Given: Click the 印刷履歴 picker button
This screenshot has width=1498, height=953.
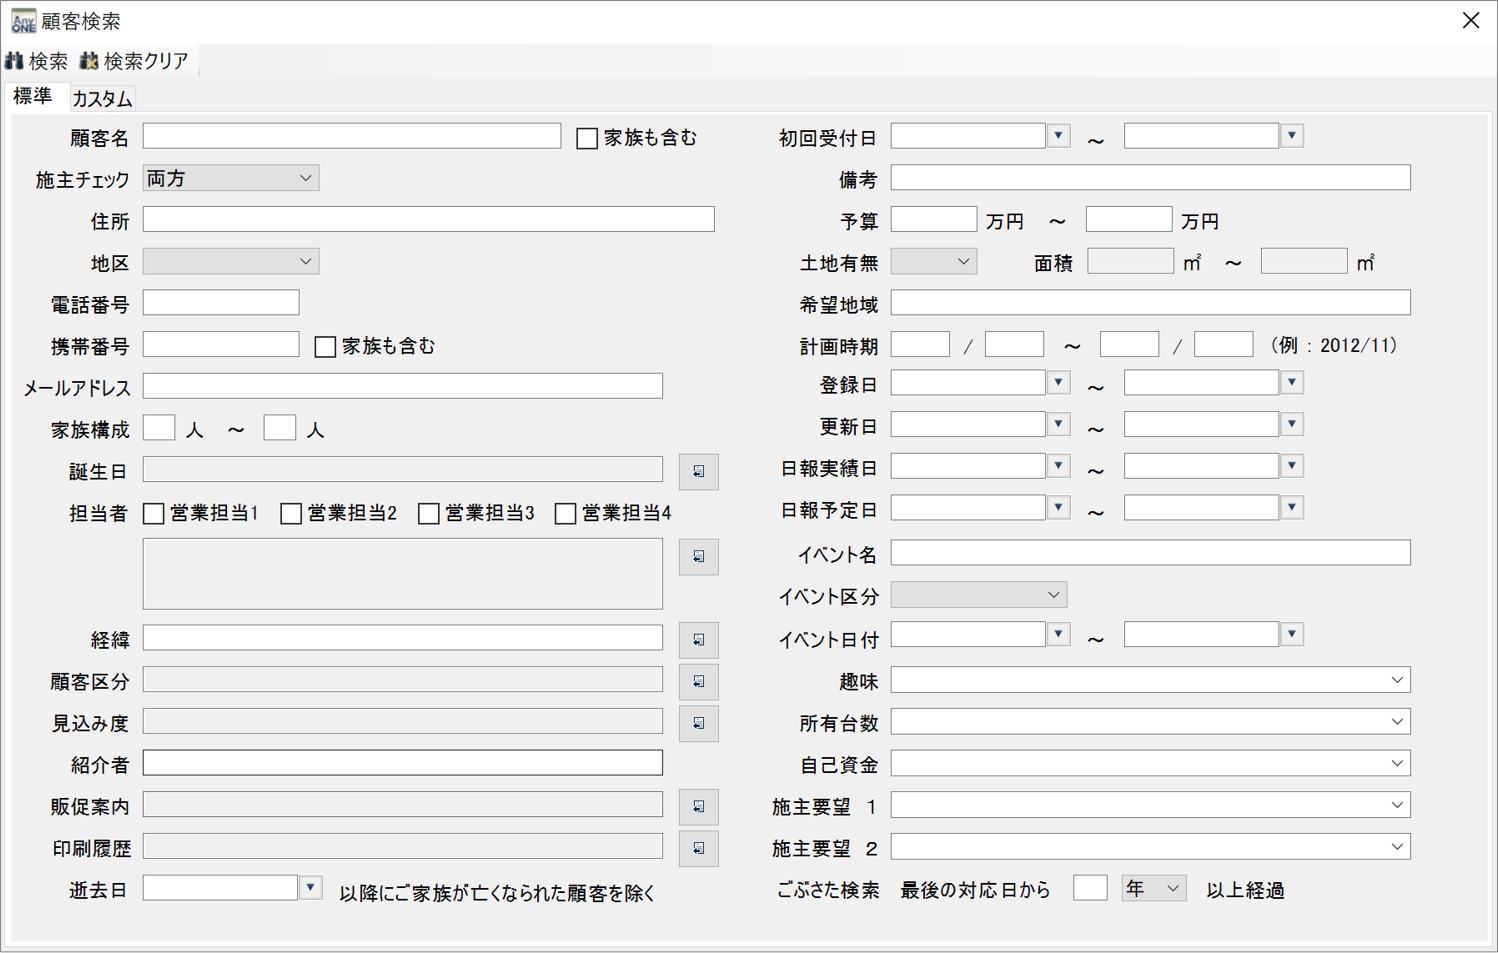Looking at the screenshot, I should [698, 848].
